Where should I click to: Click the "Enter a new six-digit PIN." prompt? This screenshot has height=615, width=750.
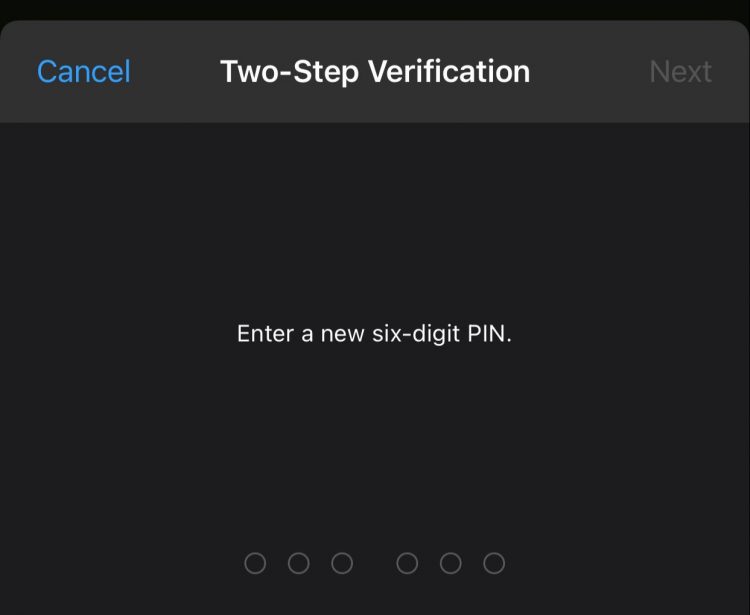pos(374,334)
